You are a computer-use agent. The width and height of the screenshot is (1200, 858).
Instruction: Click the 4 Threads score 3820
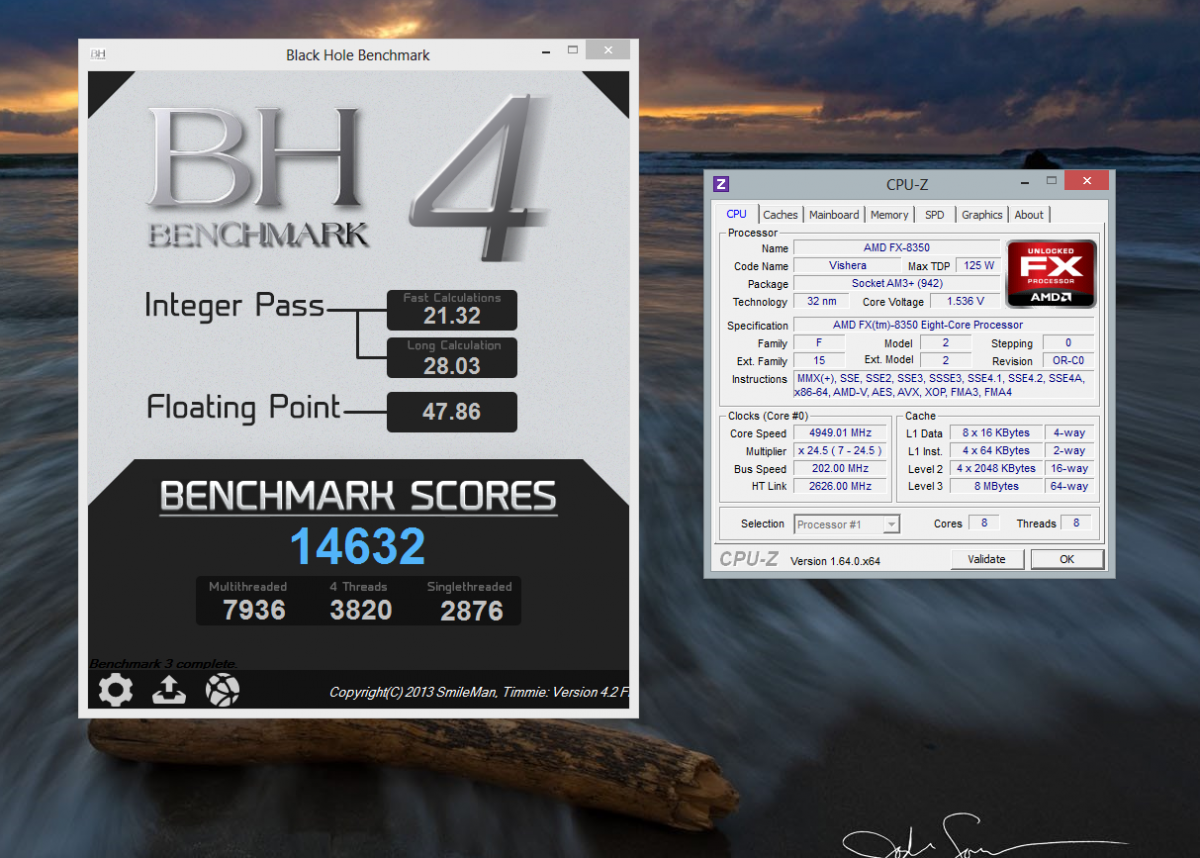click(361, 610)
